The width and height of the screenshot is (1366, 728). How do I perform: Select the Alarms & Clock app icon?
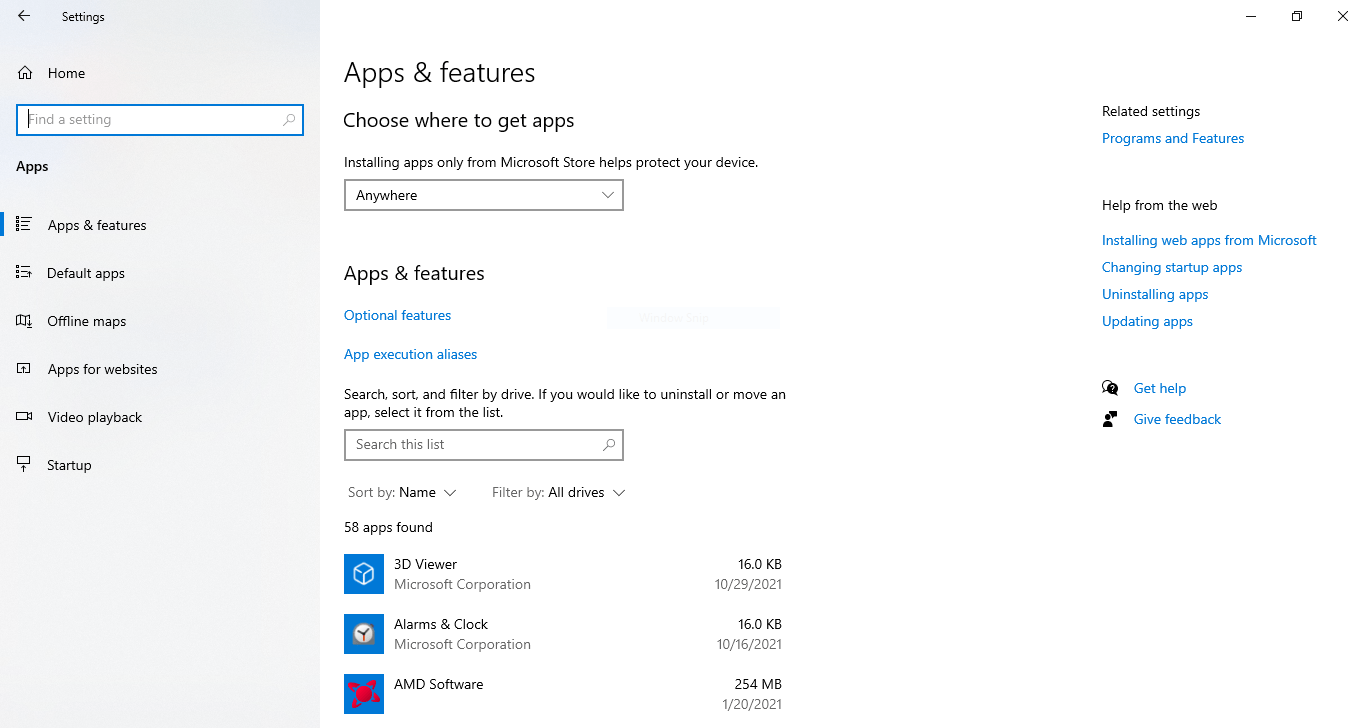[364, 634]
